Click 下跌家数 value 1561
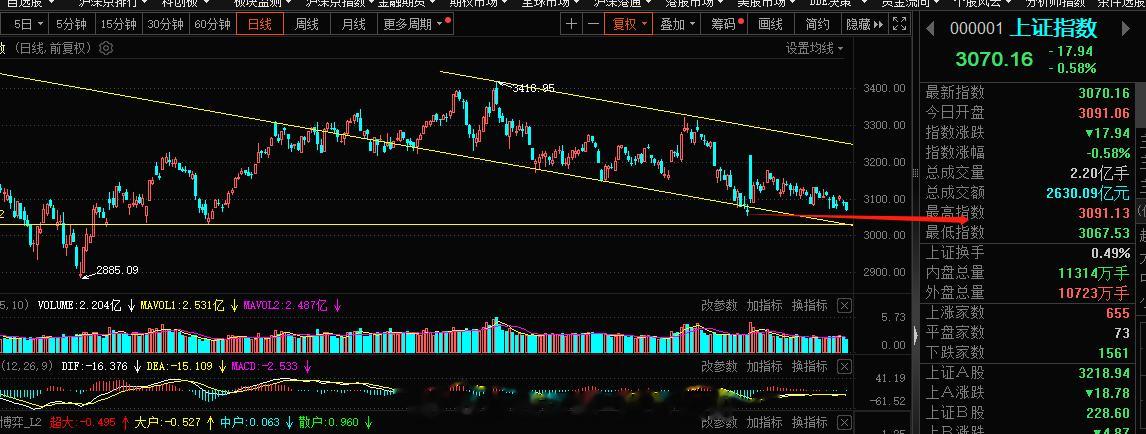Image resolution: width=1146 pixels, height=434 pixels. [1113, 353]
